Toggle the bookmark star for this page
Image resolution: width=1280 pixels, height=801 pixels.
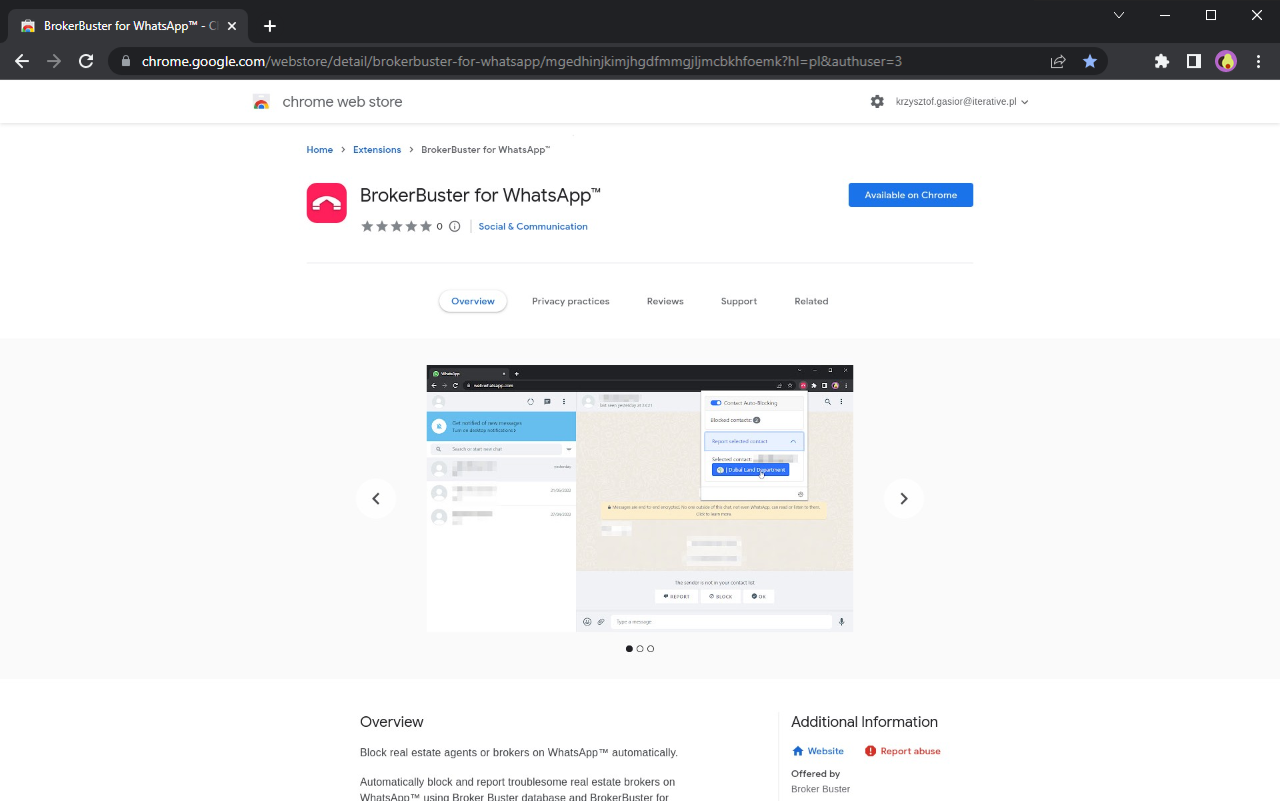pyautogui.click(x=1090, y=61)
